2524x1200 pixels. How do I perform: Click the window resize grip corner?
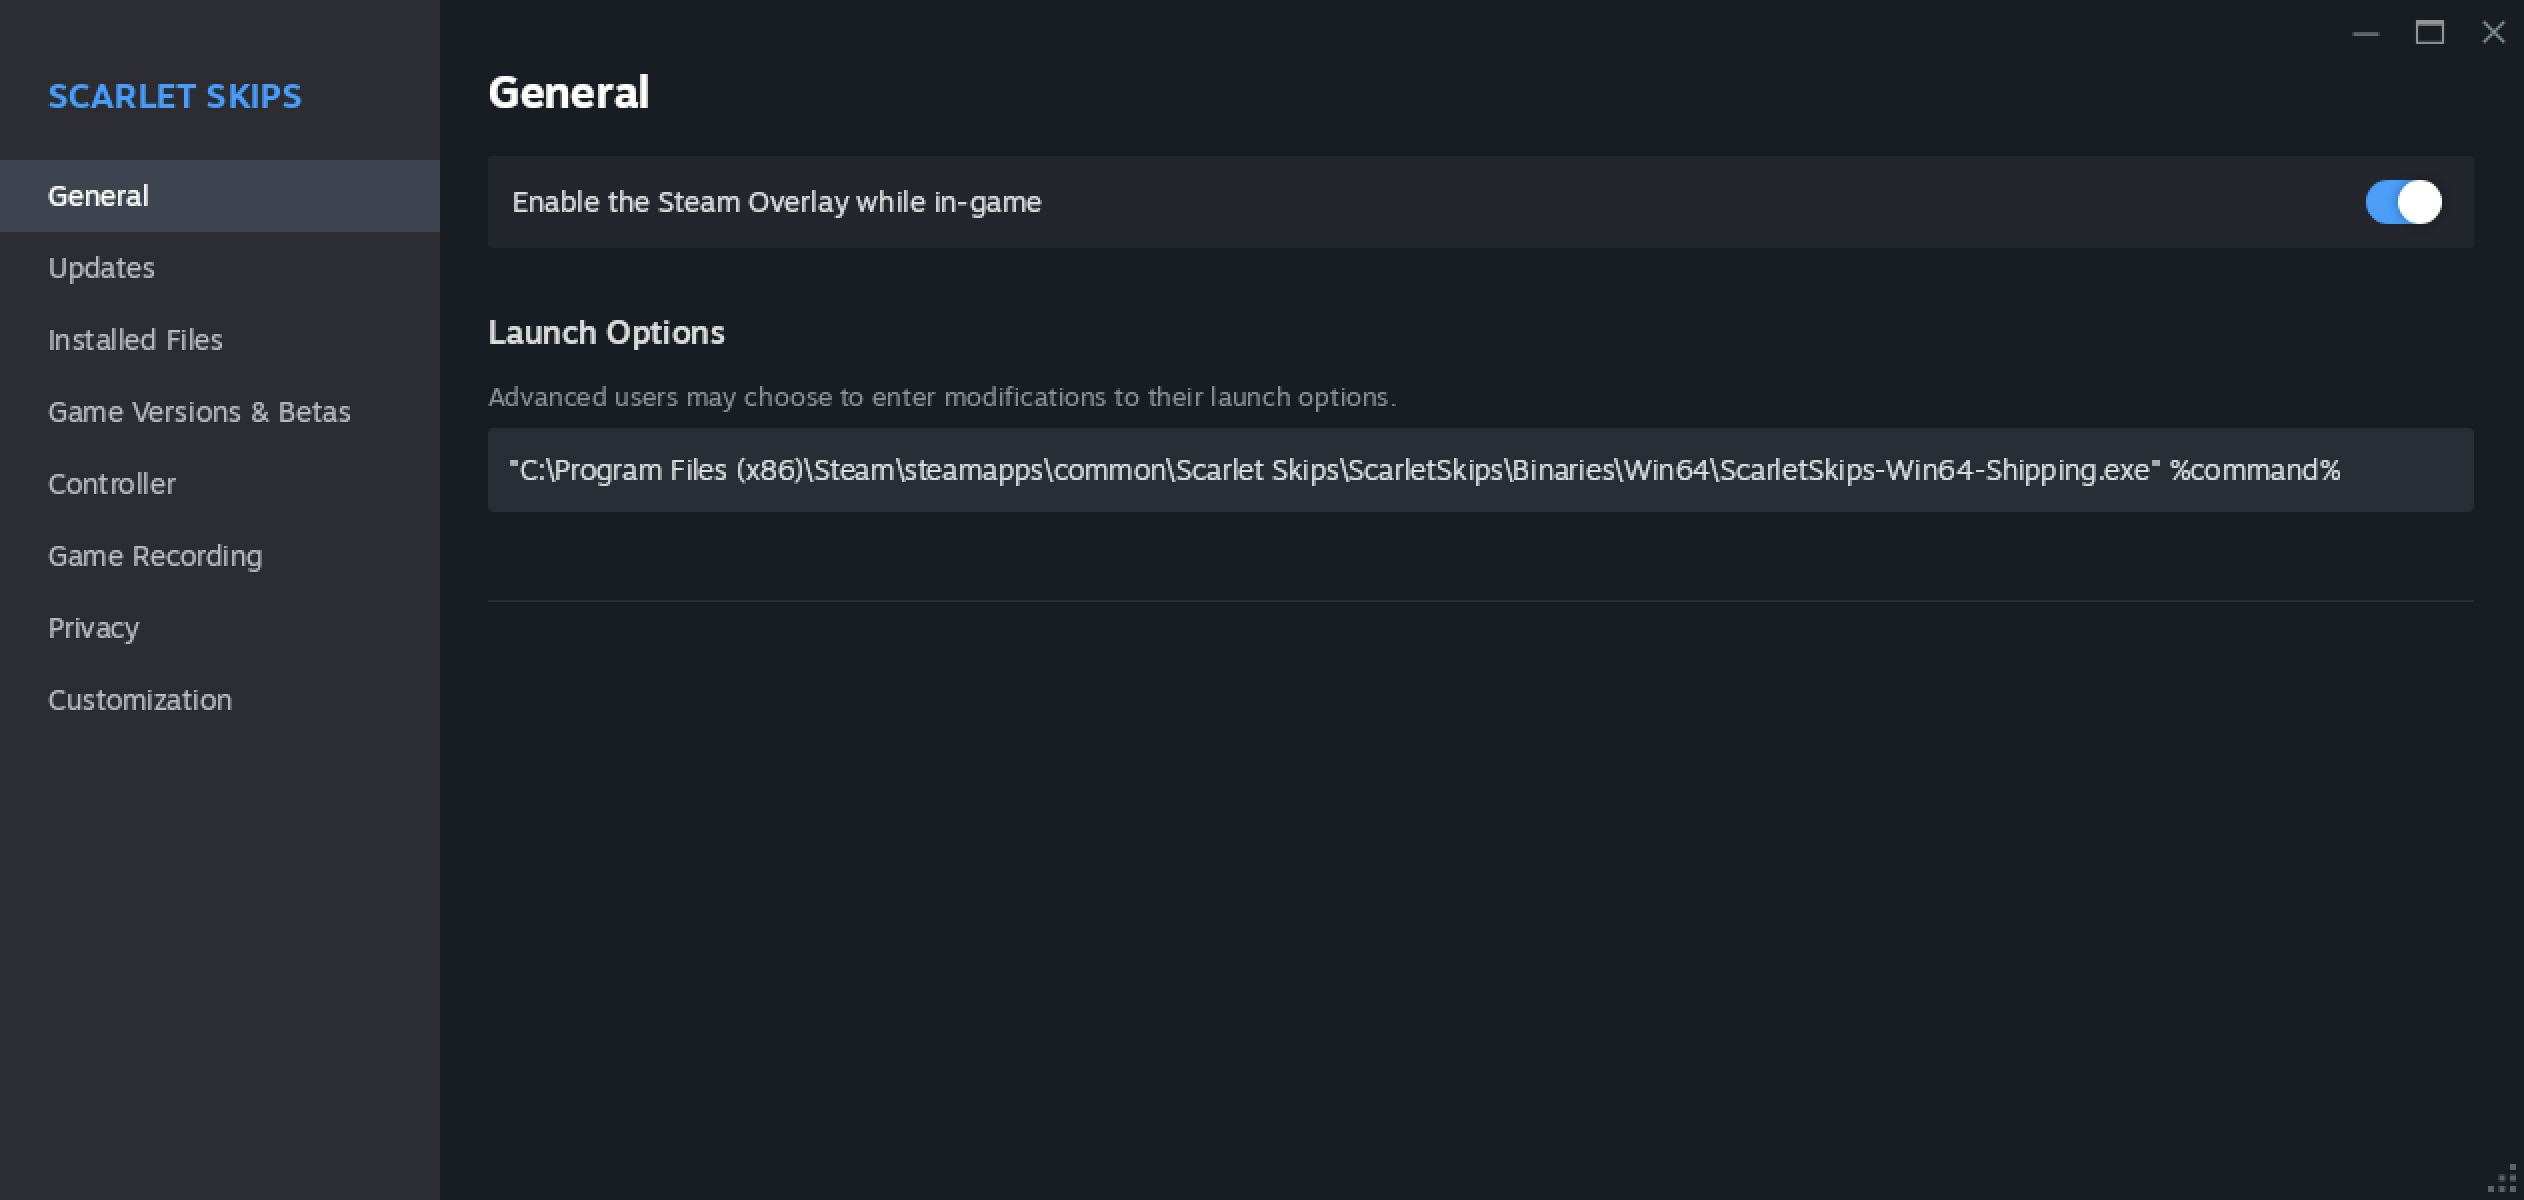[2503, 1180]
